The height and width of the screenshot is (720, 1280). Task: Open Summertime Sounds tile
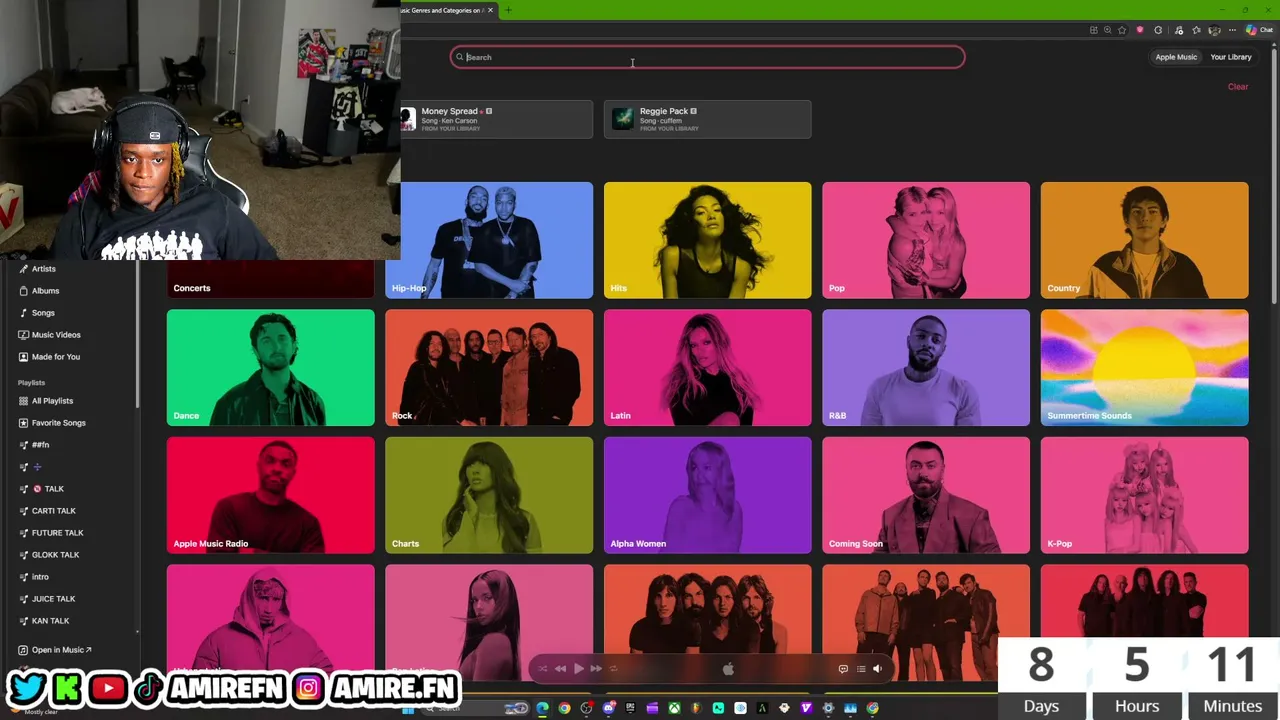pyautogui.click(x=1145, y=368)
